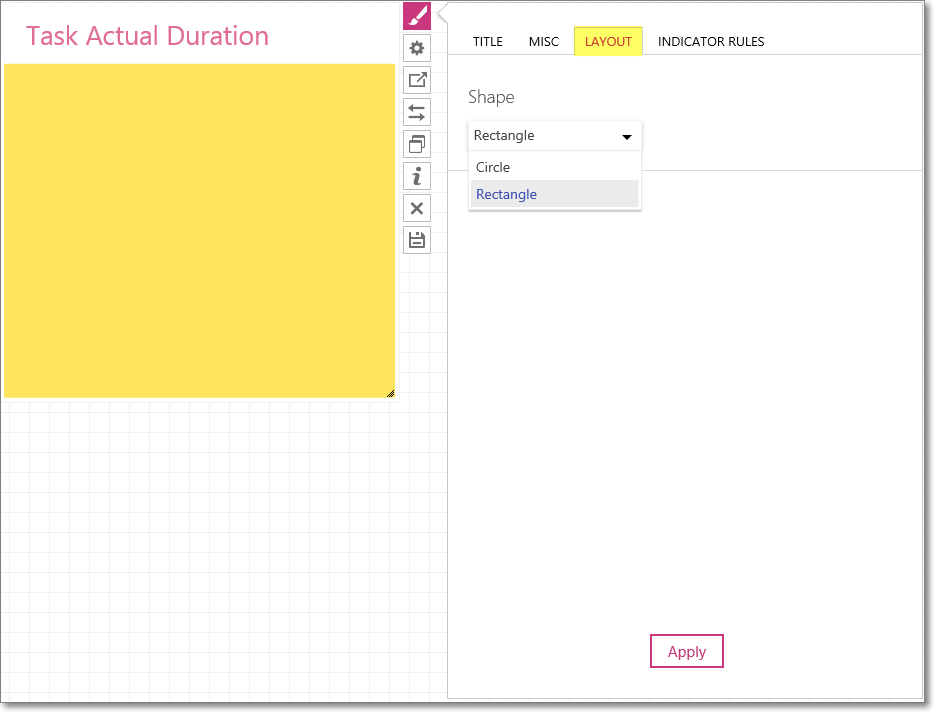
Task: Open the INDICATOR RULES tab
Action: point(711,42)
